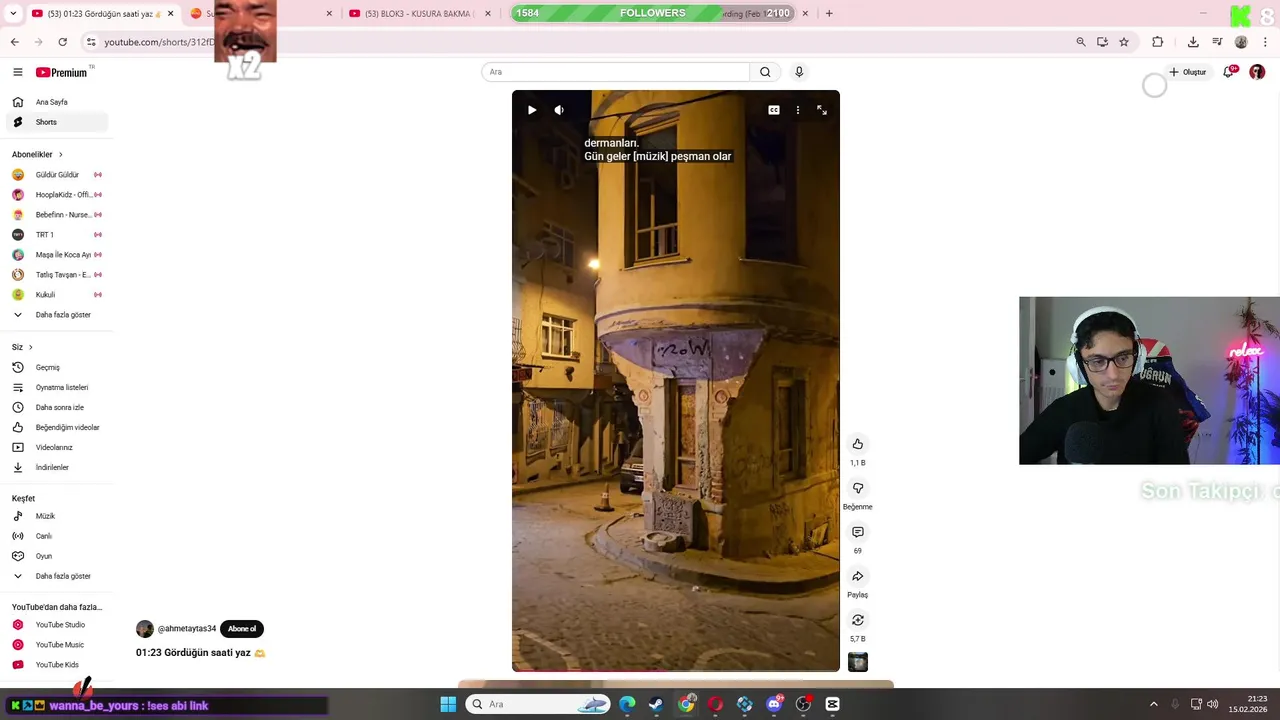Screen dimensions: 1280x720
Task: Expand the Abonelikler section chevron
Action: pyautogui.click(x=60, y=155)
